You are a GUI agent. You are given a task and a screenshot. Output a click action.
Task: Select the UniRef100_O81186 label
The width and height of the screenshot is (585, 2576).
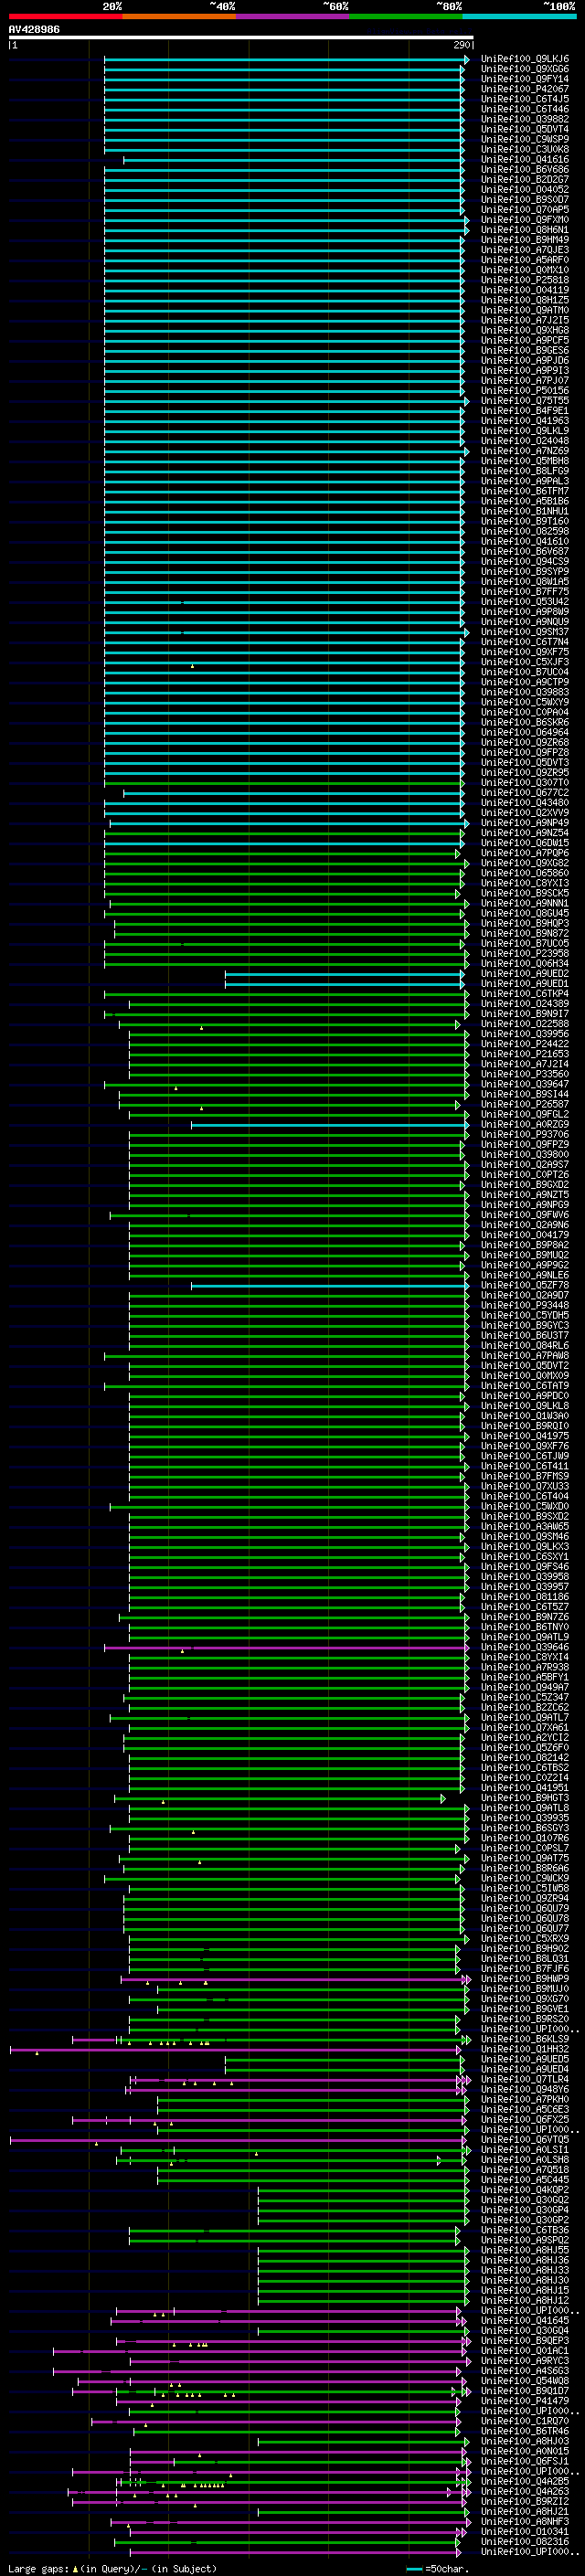click(x=525, y=1597)
